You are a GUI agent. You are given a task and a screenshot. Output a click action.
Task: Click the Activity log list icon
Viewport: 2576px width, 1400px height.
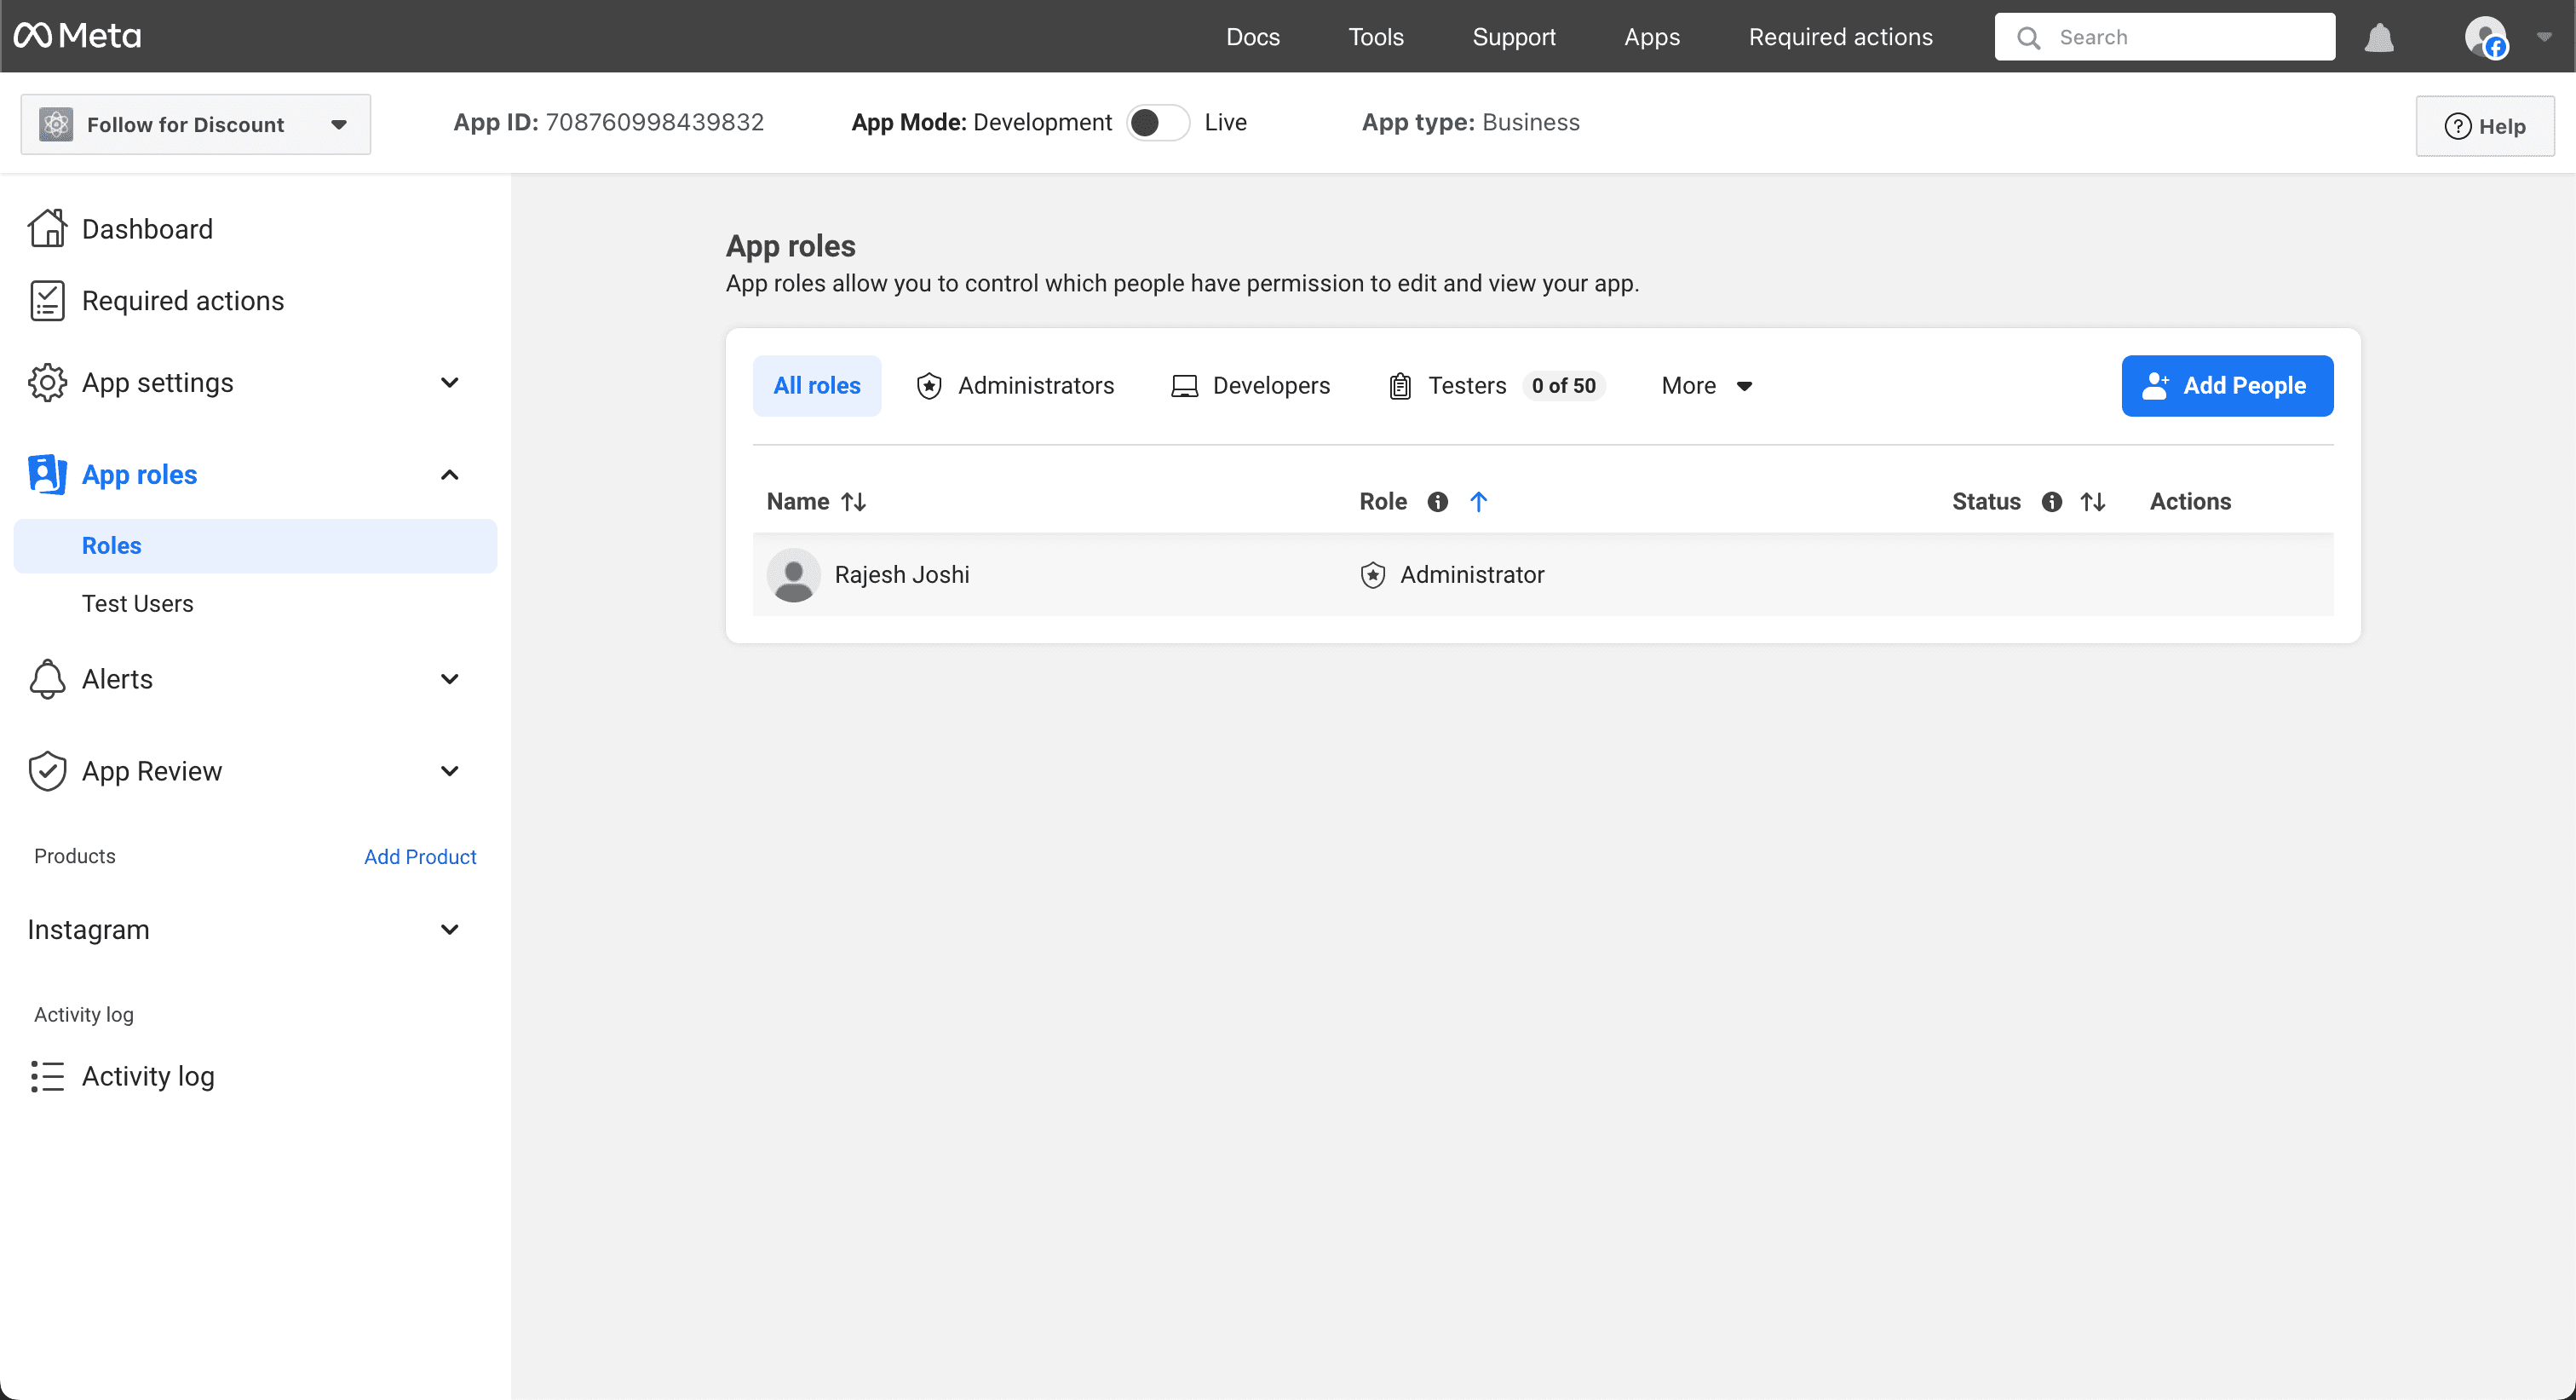click(x=47, y=1076)
